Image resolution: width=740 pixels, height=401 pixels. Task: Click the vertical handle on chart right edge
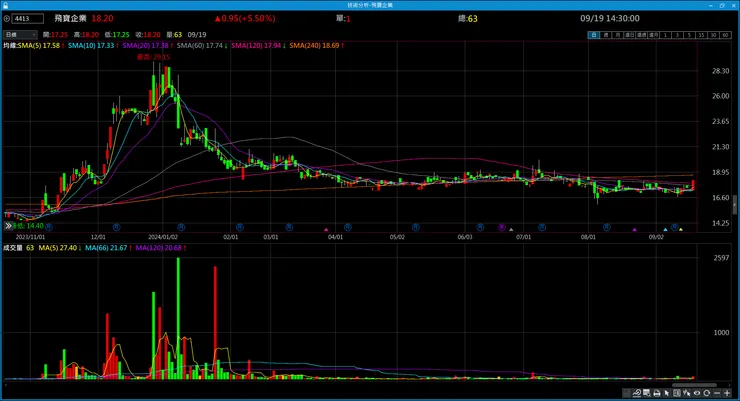pos(734,204)
